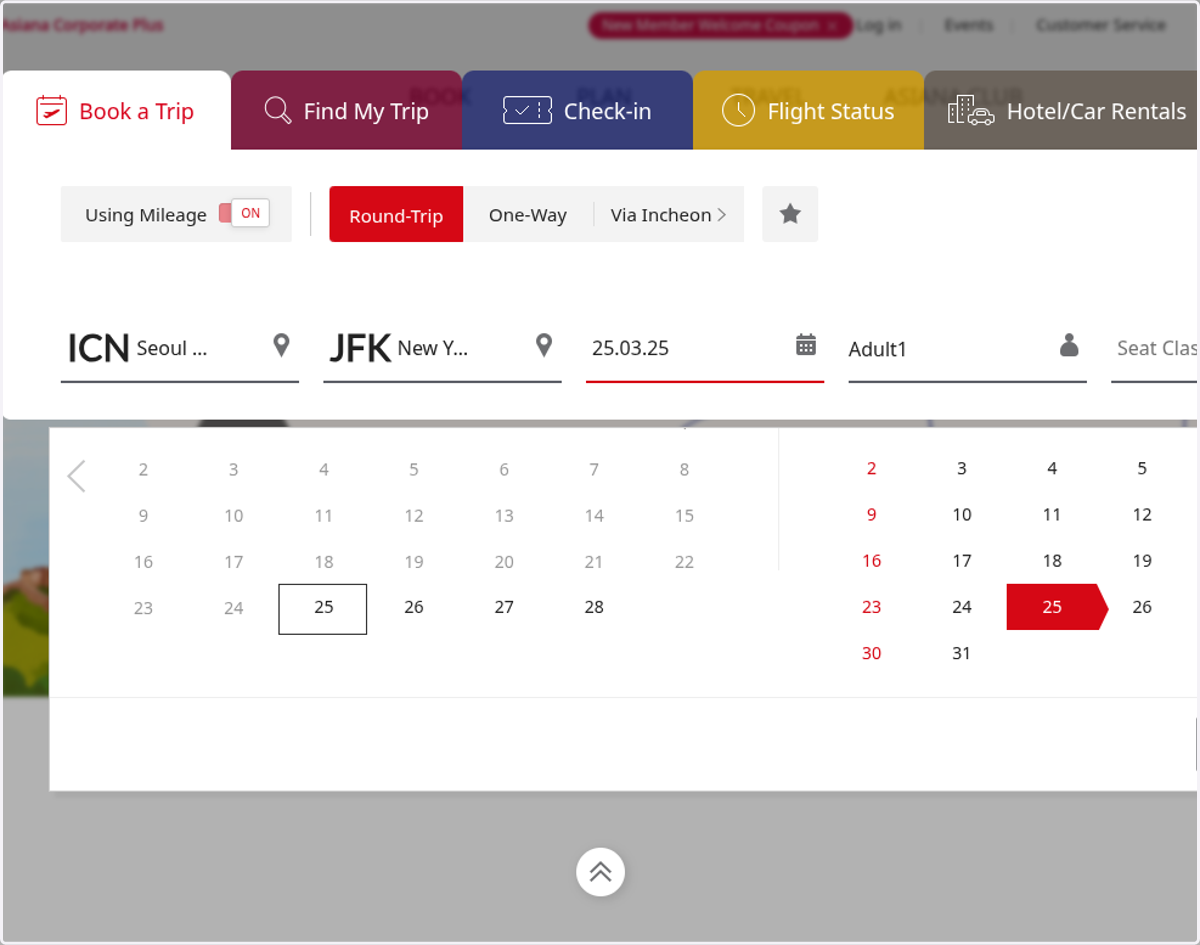1200x945 pixels.
Task: Open the Customer Service link
Action: pyautogui.click(x=1101, y=25)
